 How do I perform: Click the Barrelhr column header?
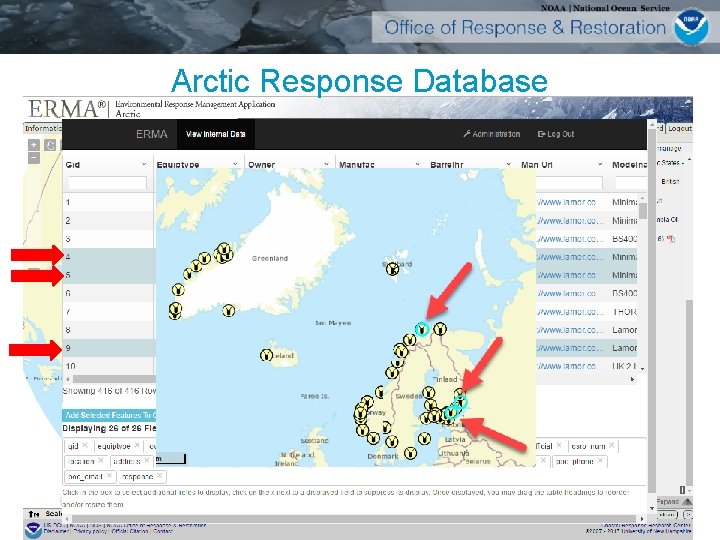coord(447,164)
